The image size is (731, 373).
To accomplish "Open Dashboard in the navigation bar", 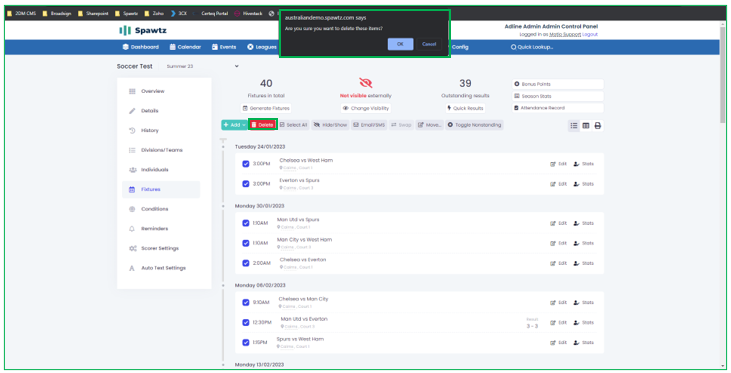I will (x=140, y=47).
